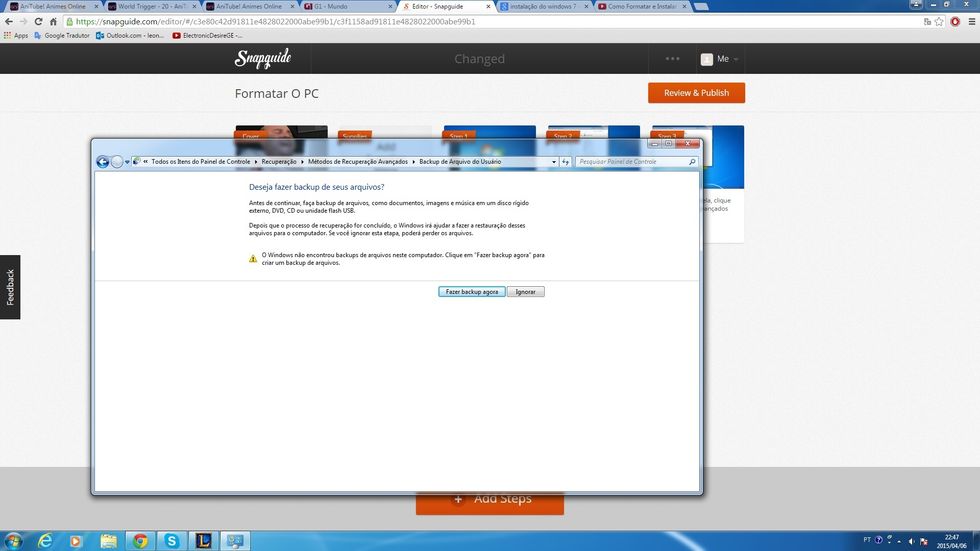Open the Windows Start menu
Image resolution: width=980 pixels, height=551 pixels.
[x=13, y=541]
